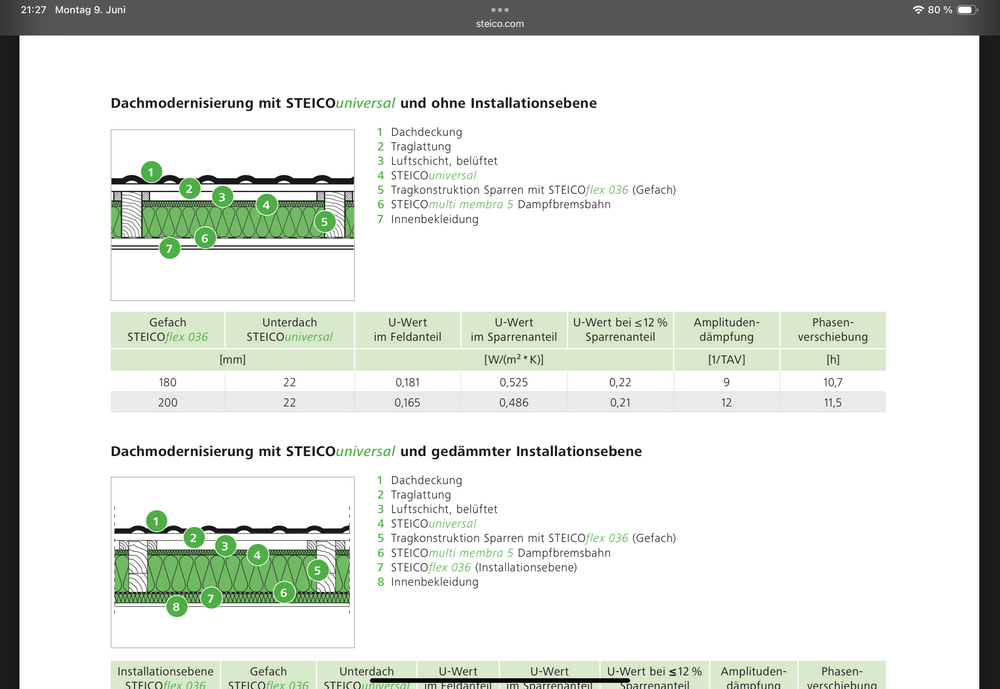Tap first-table header 'Amplitudendämpfung'

pos(726,330)
